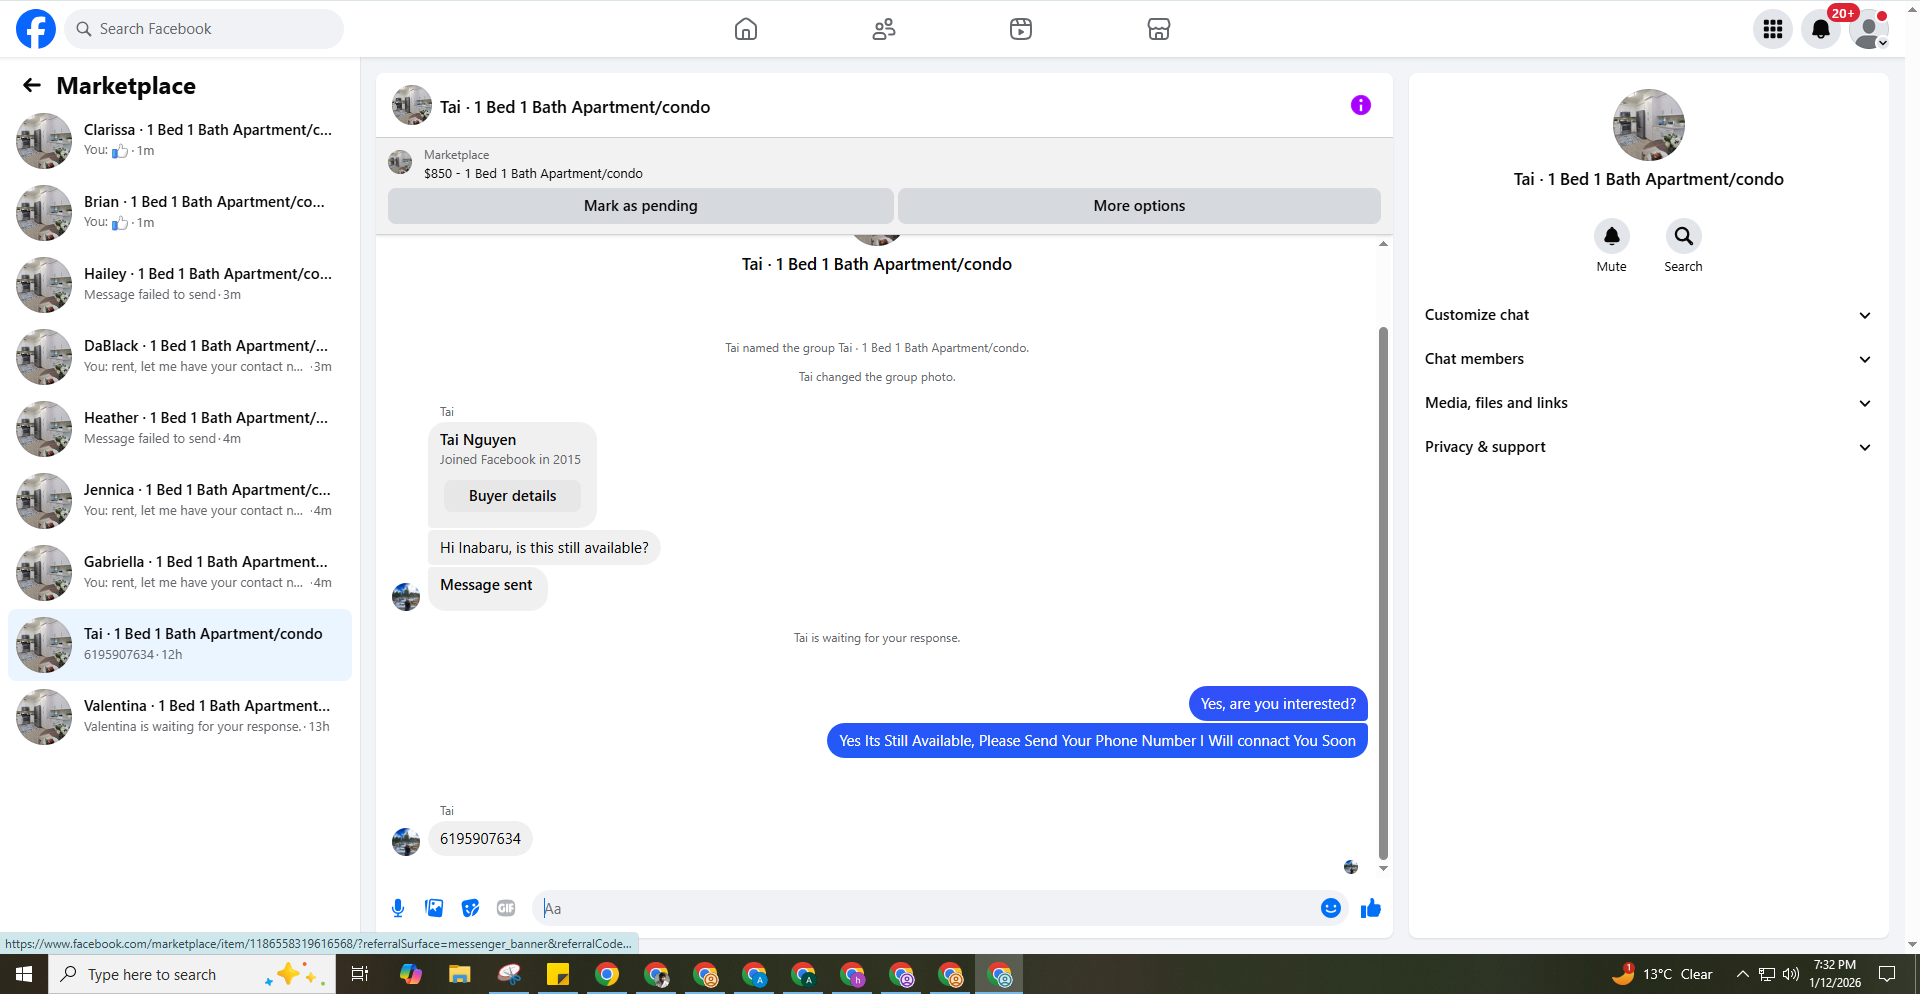Click the Mark as pending button
Image resolution: width=1920 pixels, height=994 pixels.
pyautogui.click(x=641, y=206)
